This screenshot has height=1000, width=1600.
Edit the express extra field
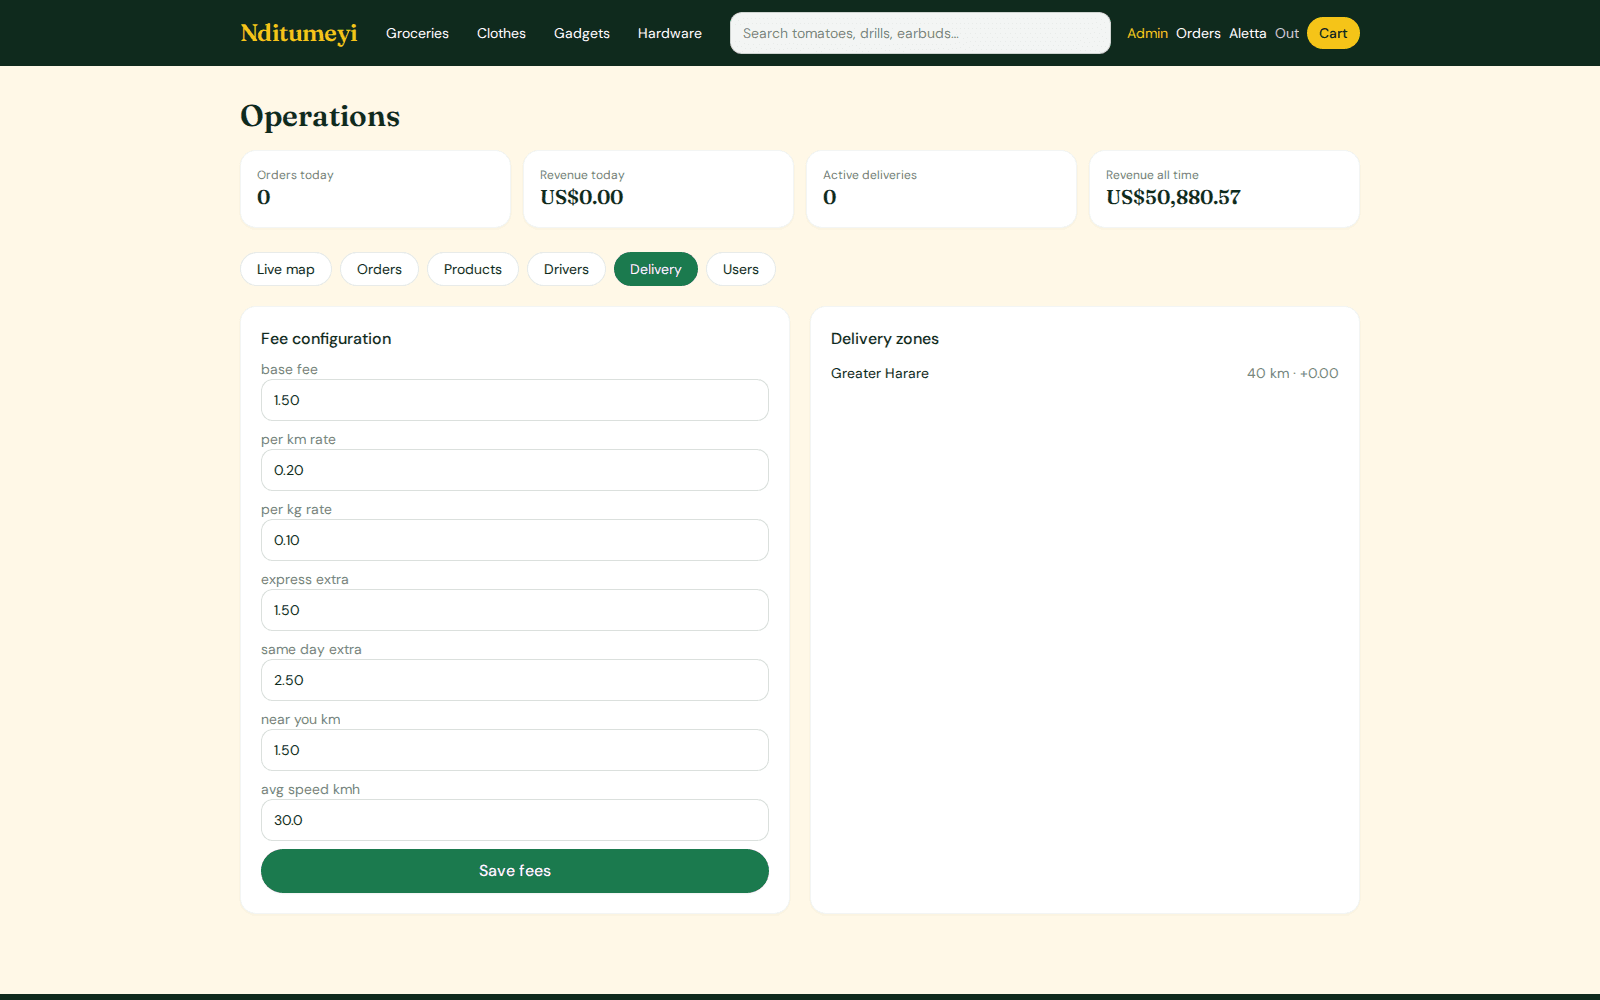tap(515, 610)
